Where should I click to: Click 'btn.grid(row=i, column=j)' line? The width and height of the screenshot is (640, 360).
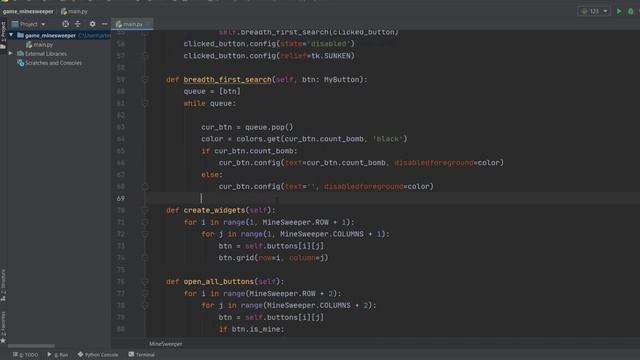point(273,258)
